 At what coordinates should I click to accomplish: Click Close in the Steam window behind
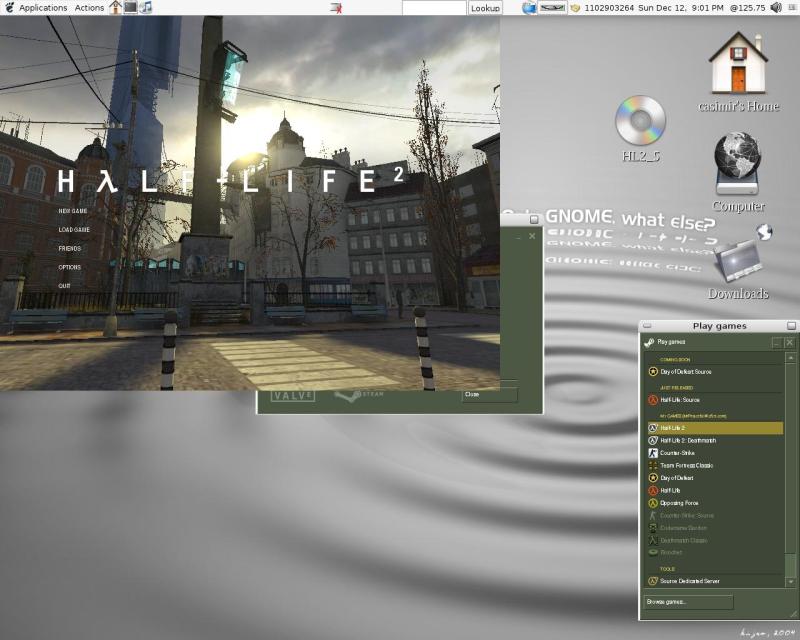[490, 395]
